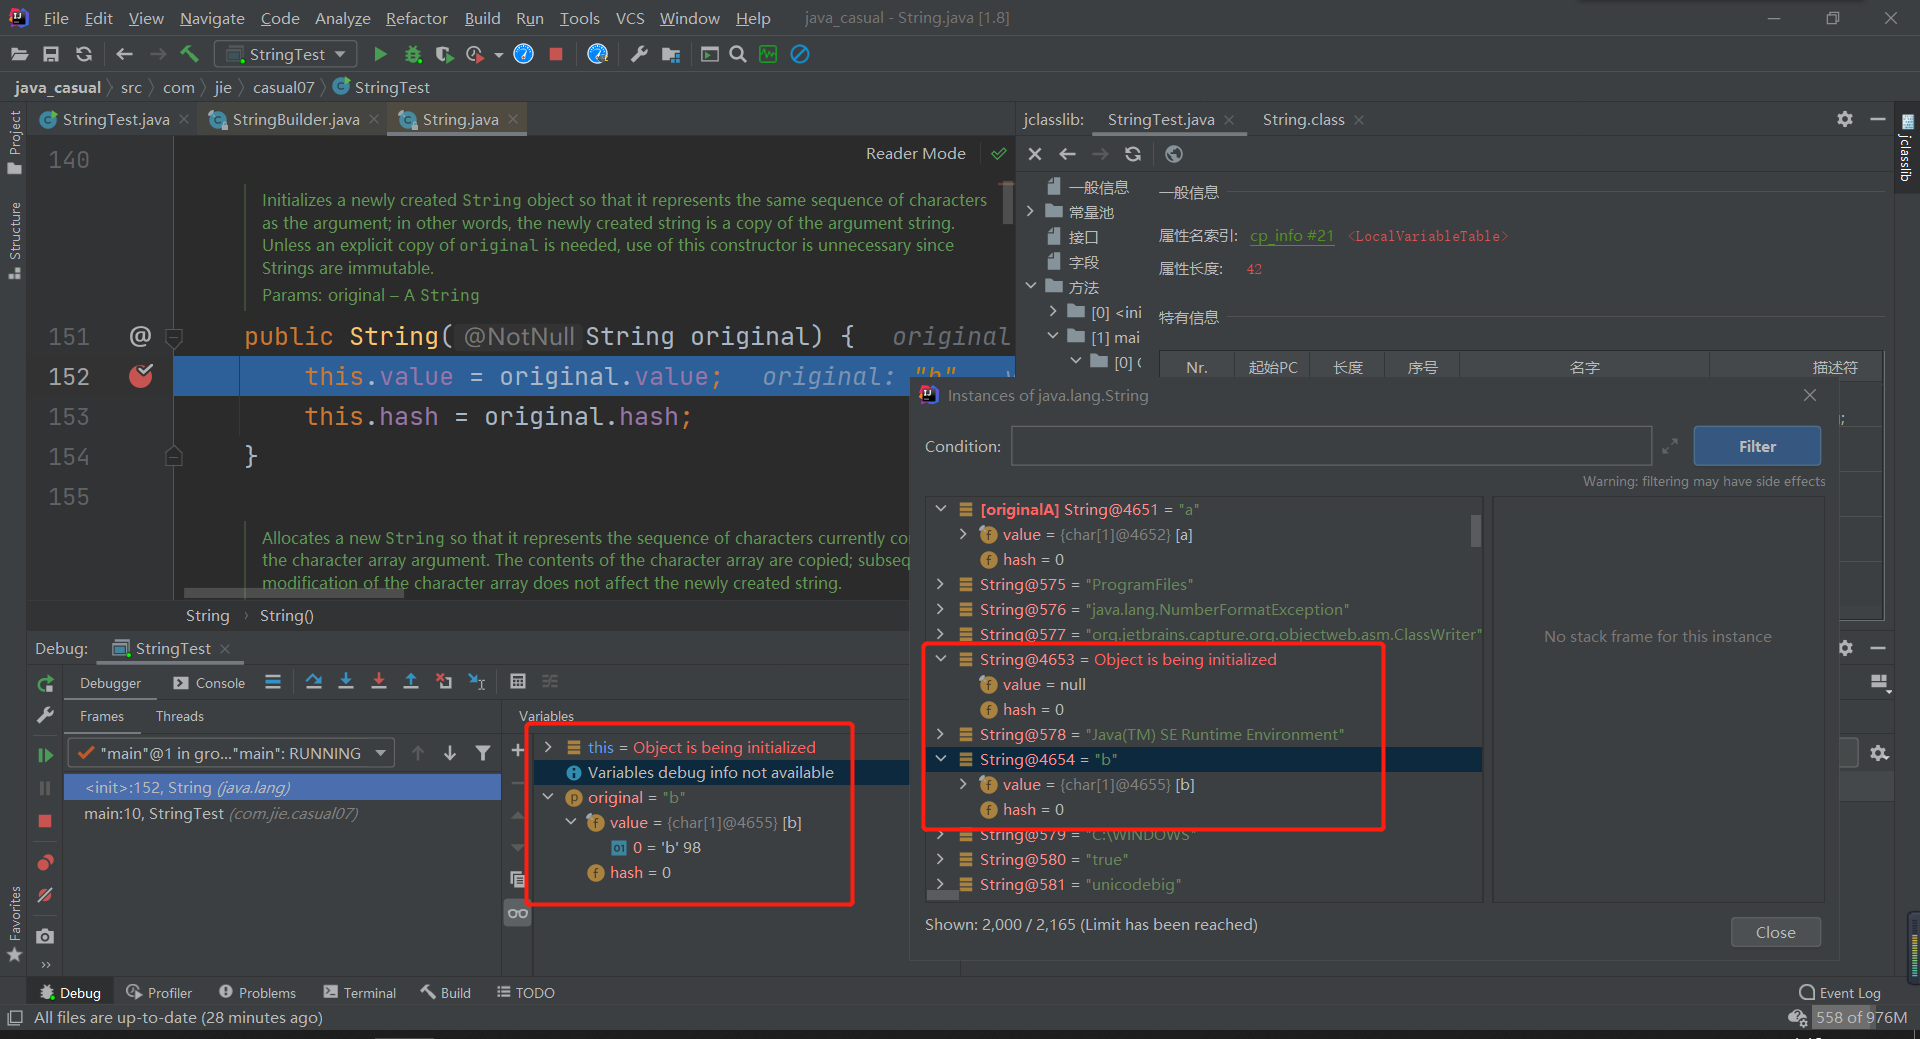Image resolution: width=1920 pixels, height=1039 pixels.
Task: Click the Open folder icon in toolbar
Action: coord(19,54)
